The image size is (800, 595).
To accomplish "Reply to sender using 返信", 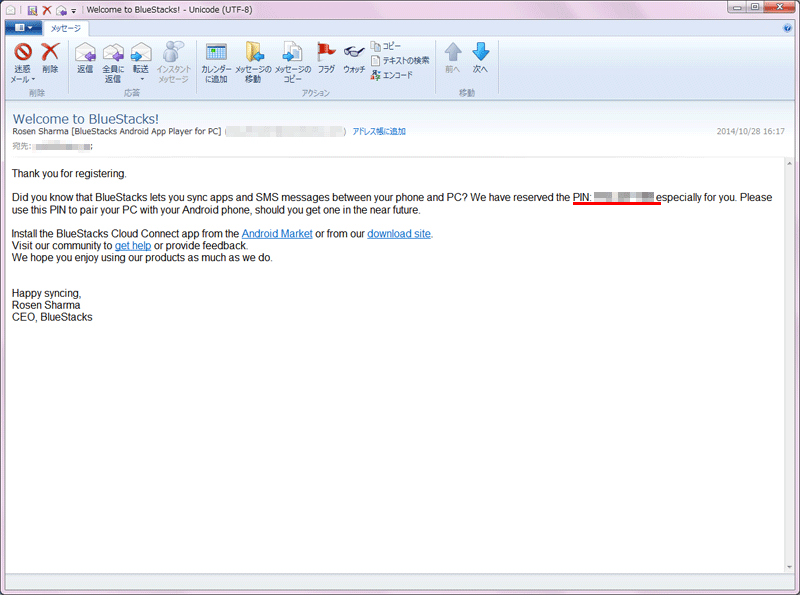I will pyautogui.click(x=85, y=58).
